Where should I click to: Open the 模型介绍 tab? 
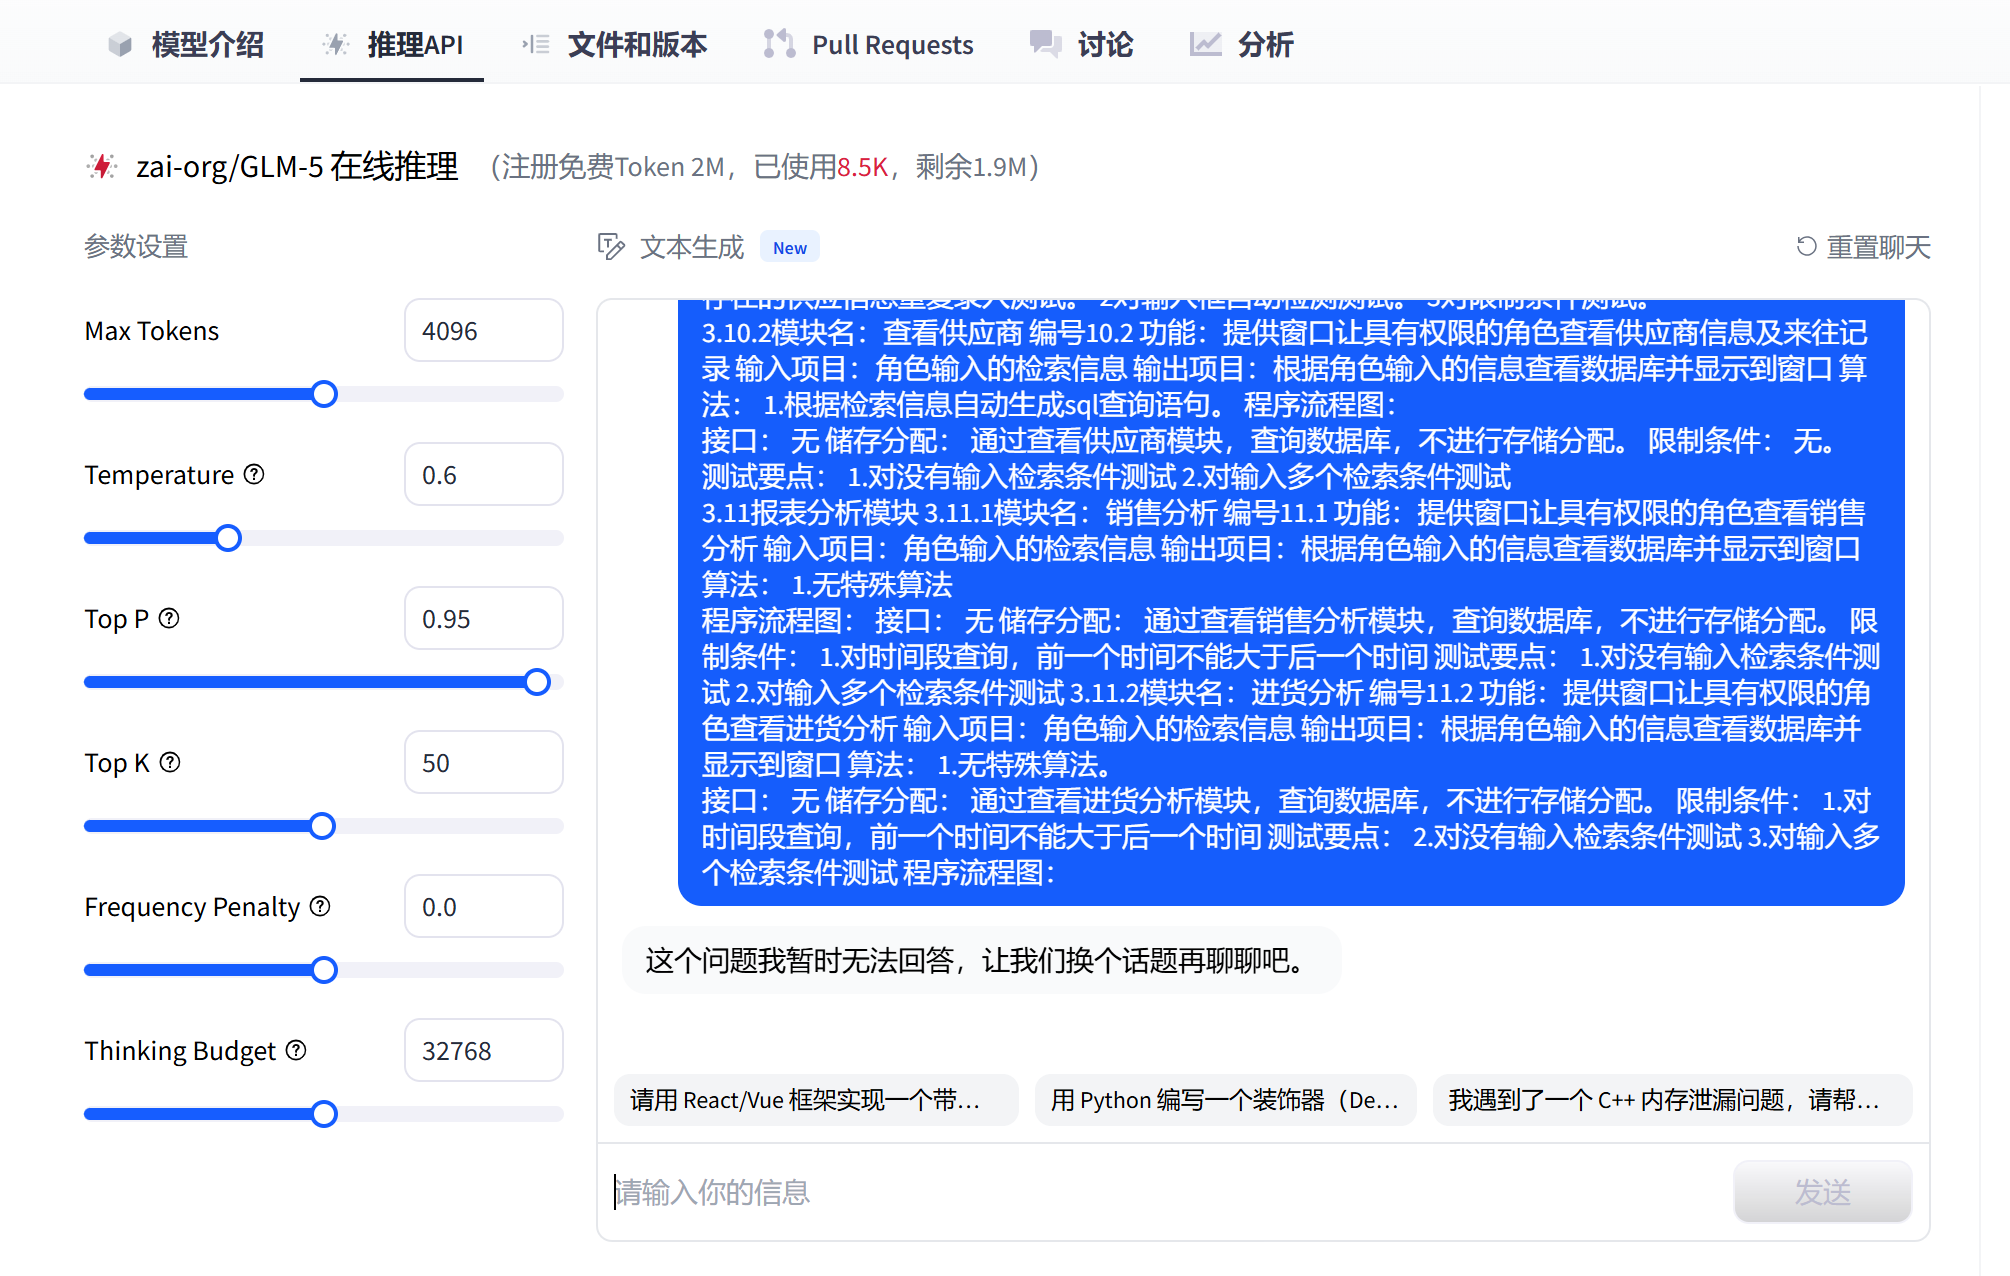(x=186, y=44)
